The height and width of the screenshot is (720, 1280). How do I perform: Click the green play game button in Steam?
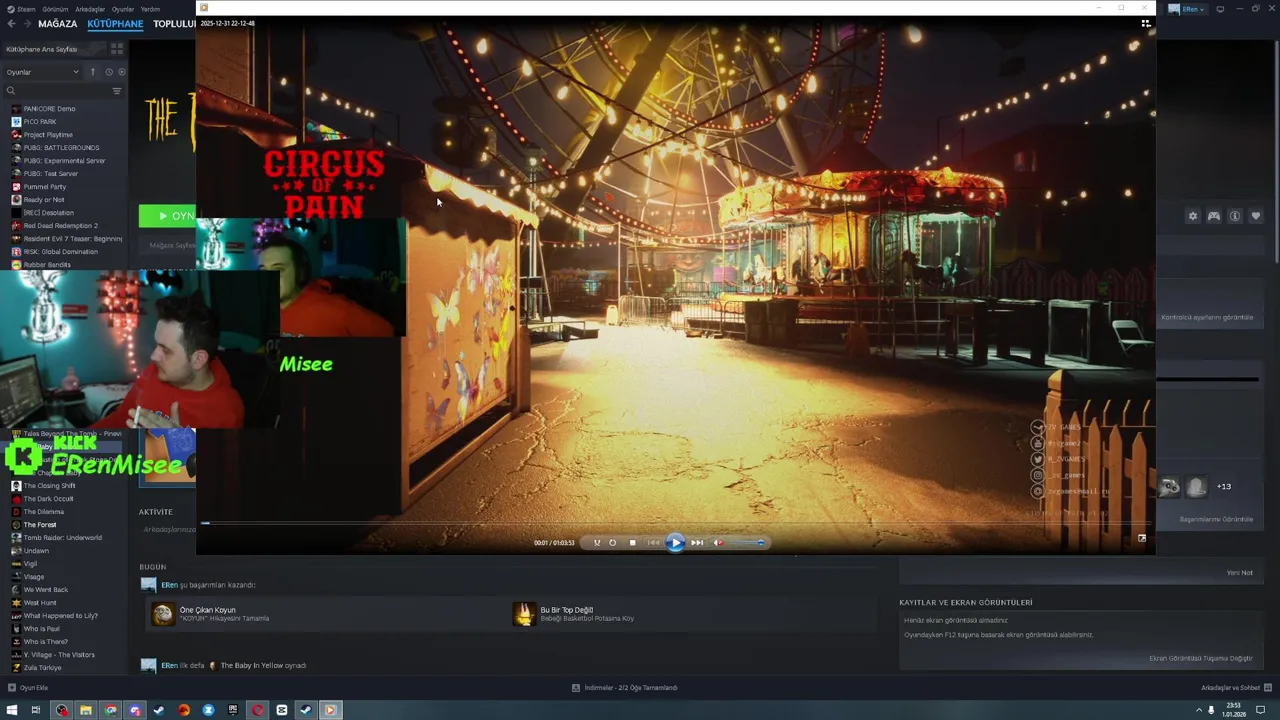(x=167, y=215)
